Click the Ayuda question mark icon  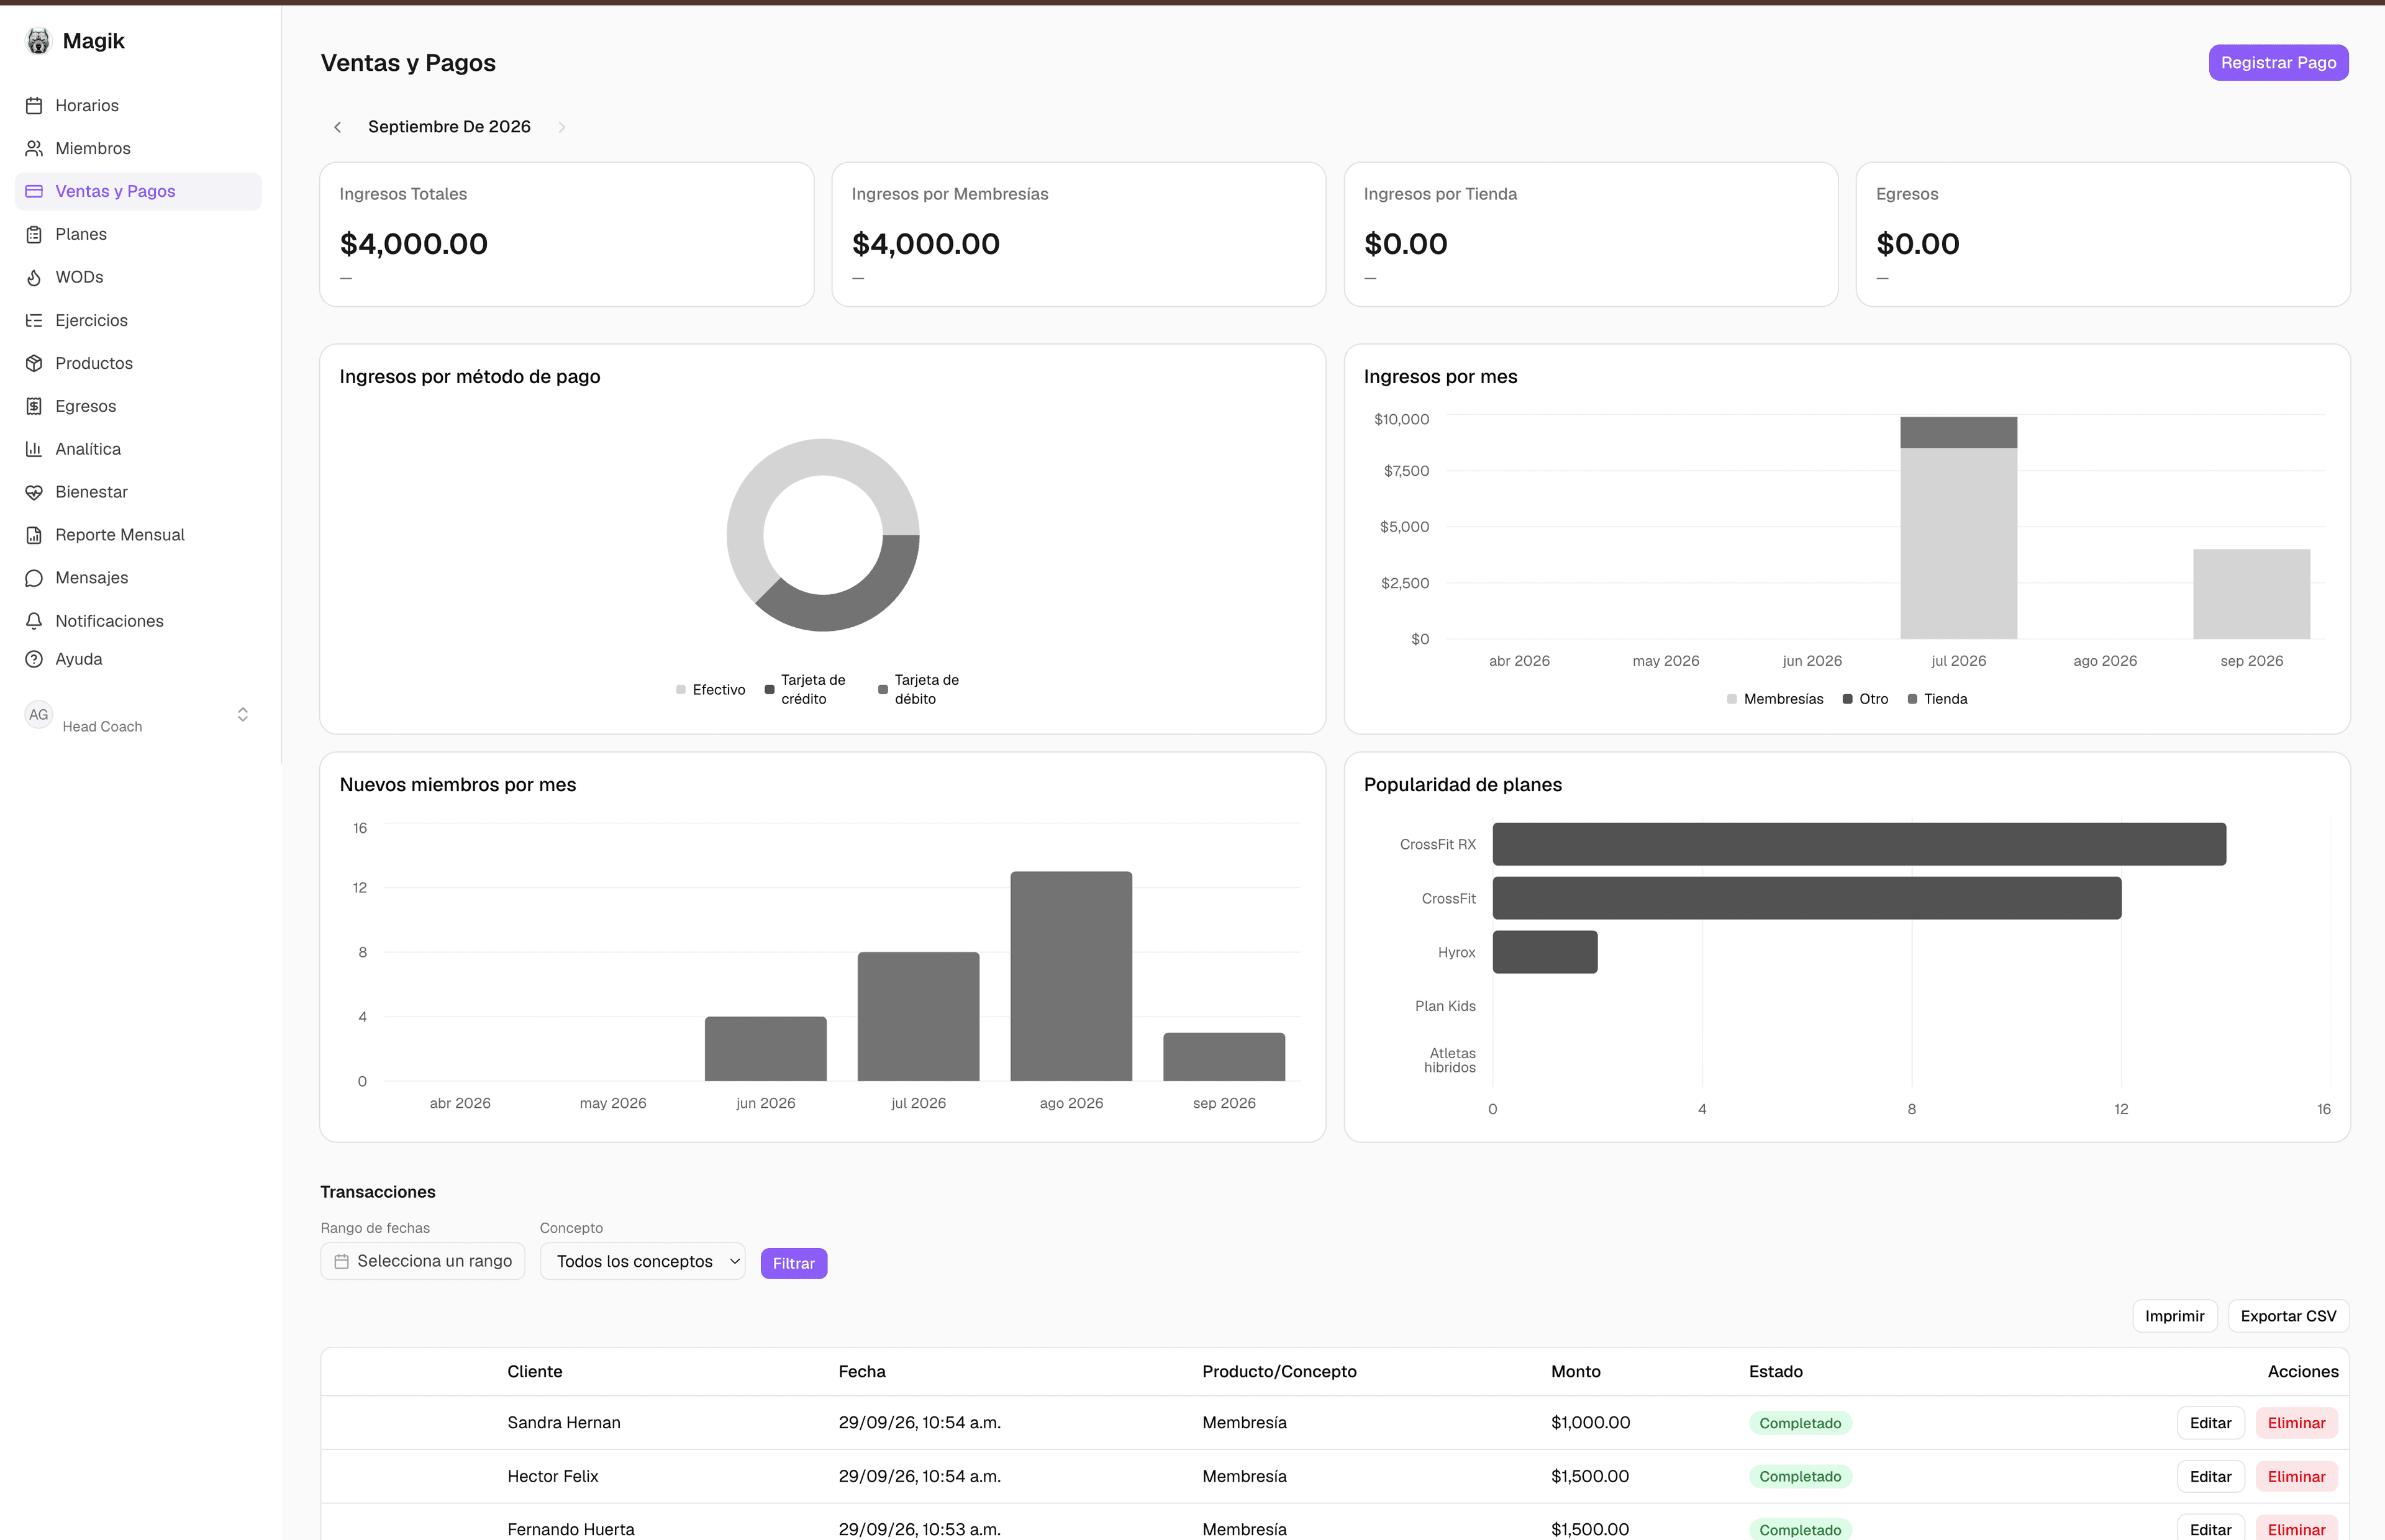(x=34, y=659)
